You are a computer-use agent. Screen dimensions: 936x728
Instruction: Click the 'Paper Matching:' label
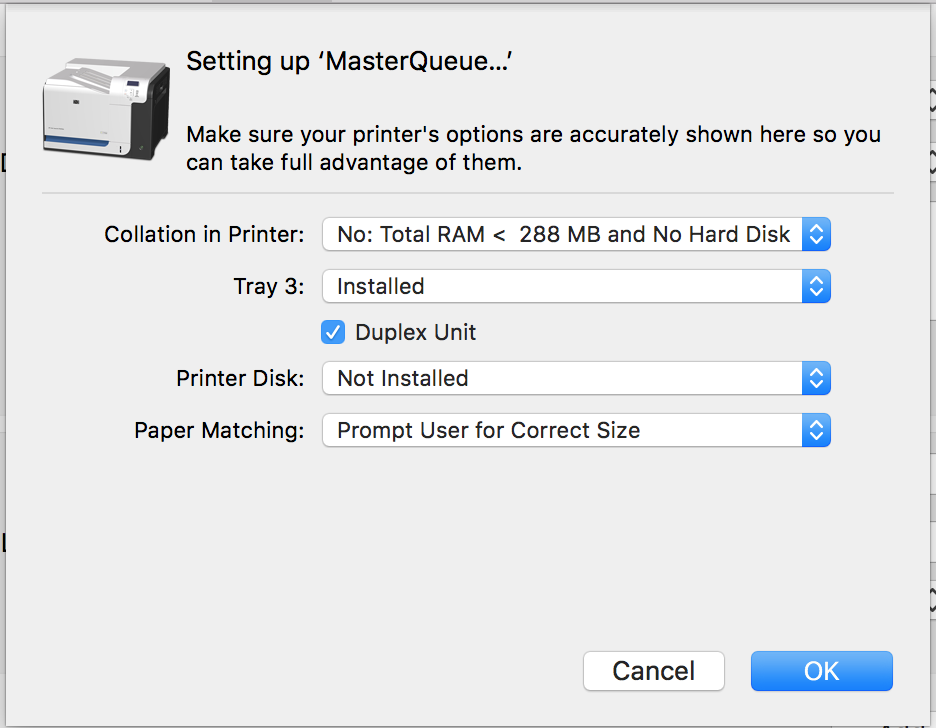pyautogui.click(x=219, y=430)
